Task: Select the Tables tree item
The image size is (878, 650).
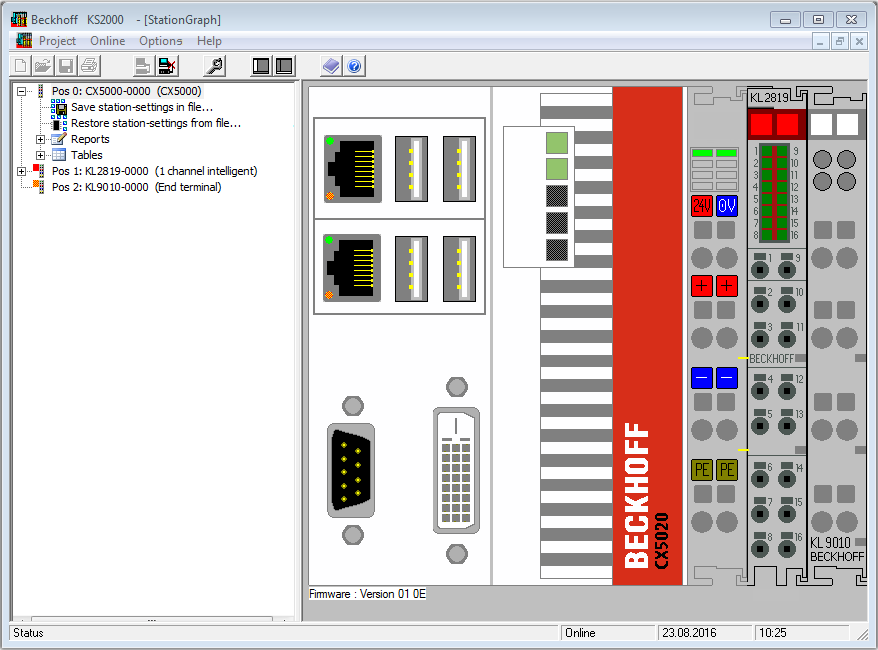Action: pyautogui.click(x=87, y=155)
